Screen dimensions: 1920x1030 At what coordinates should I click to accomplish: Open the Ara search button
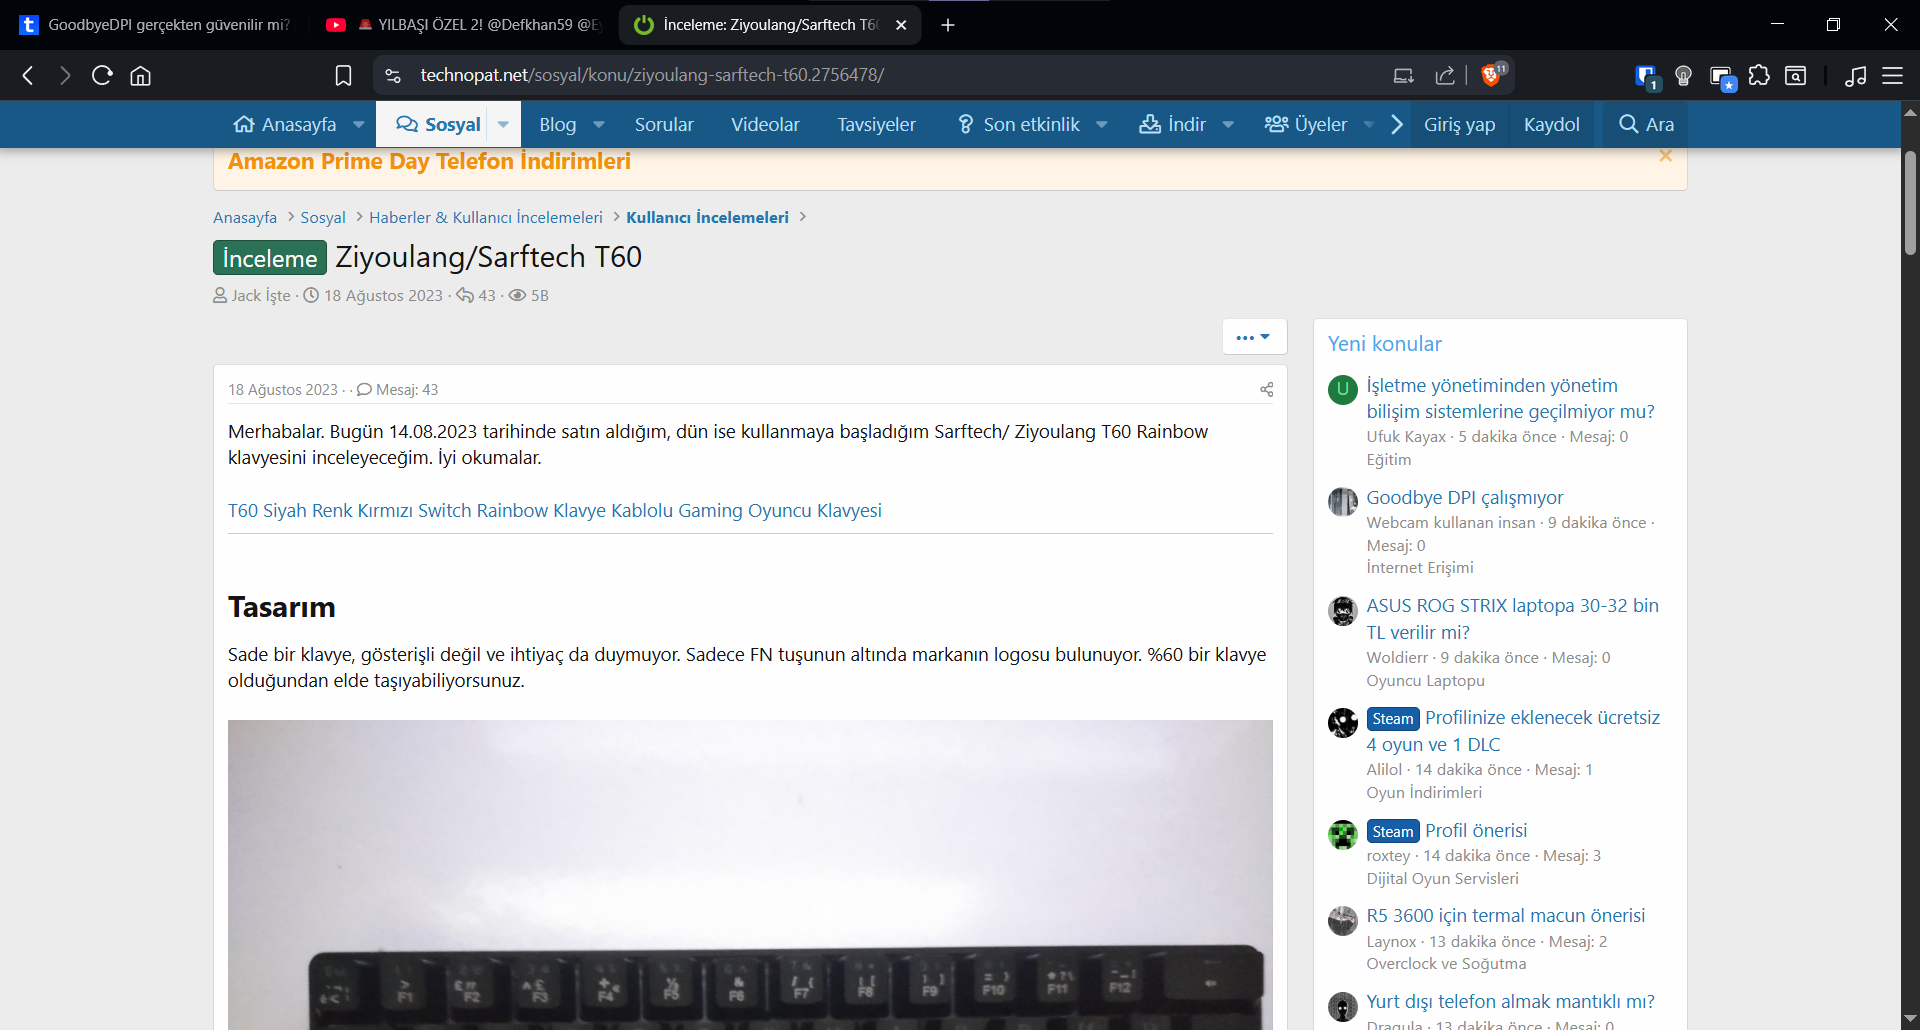tap(1646, 124)
